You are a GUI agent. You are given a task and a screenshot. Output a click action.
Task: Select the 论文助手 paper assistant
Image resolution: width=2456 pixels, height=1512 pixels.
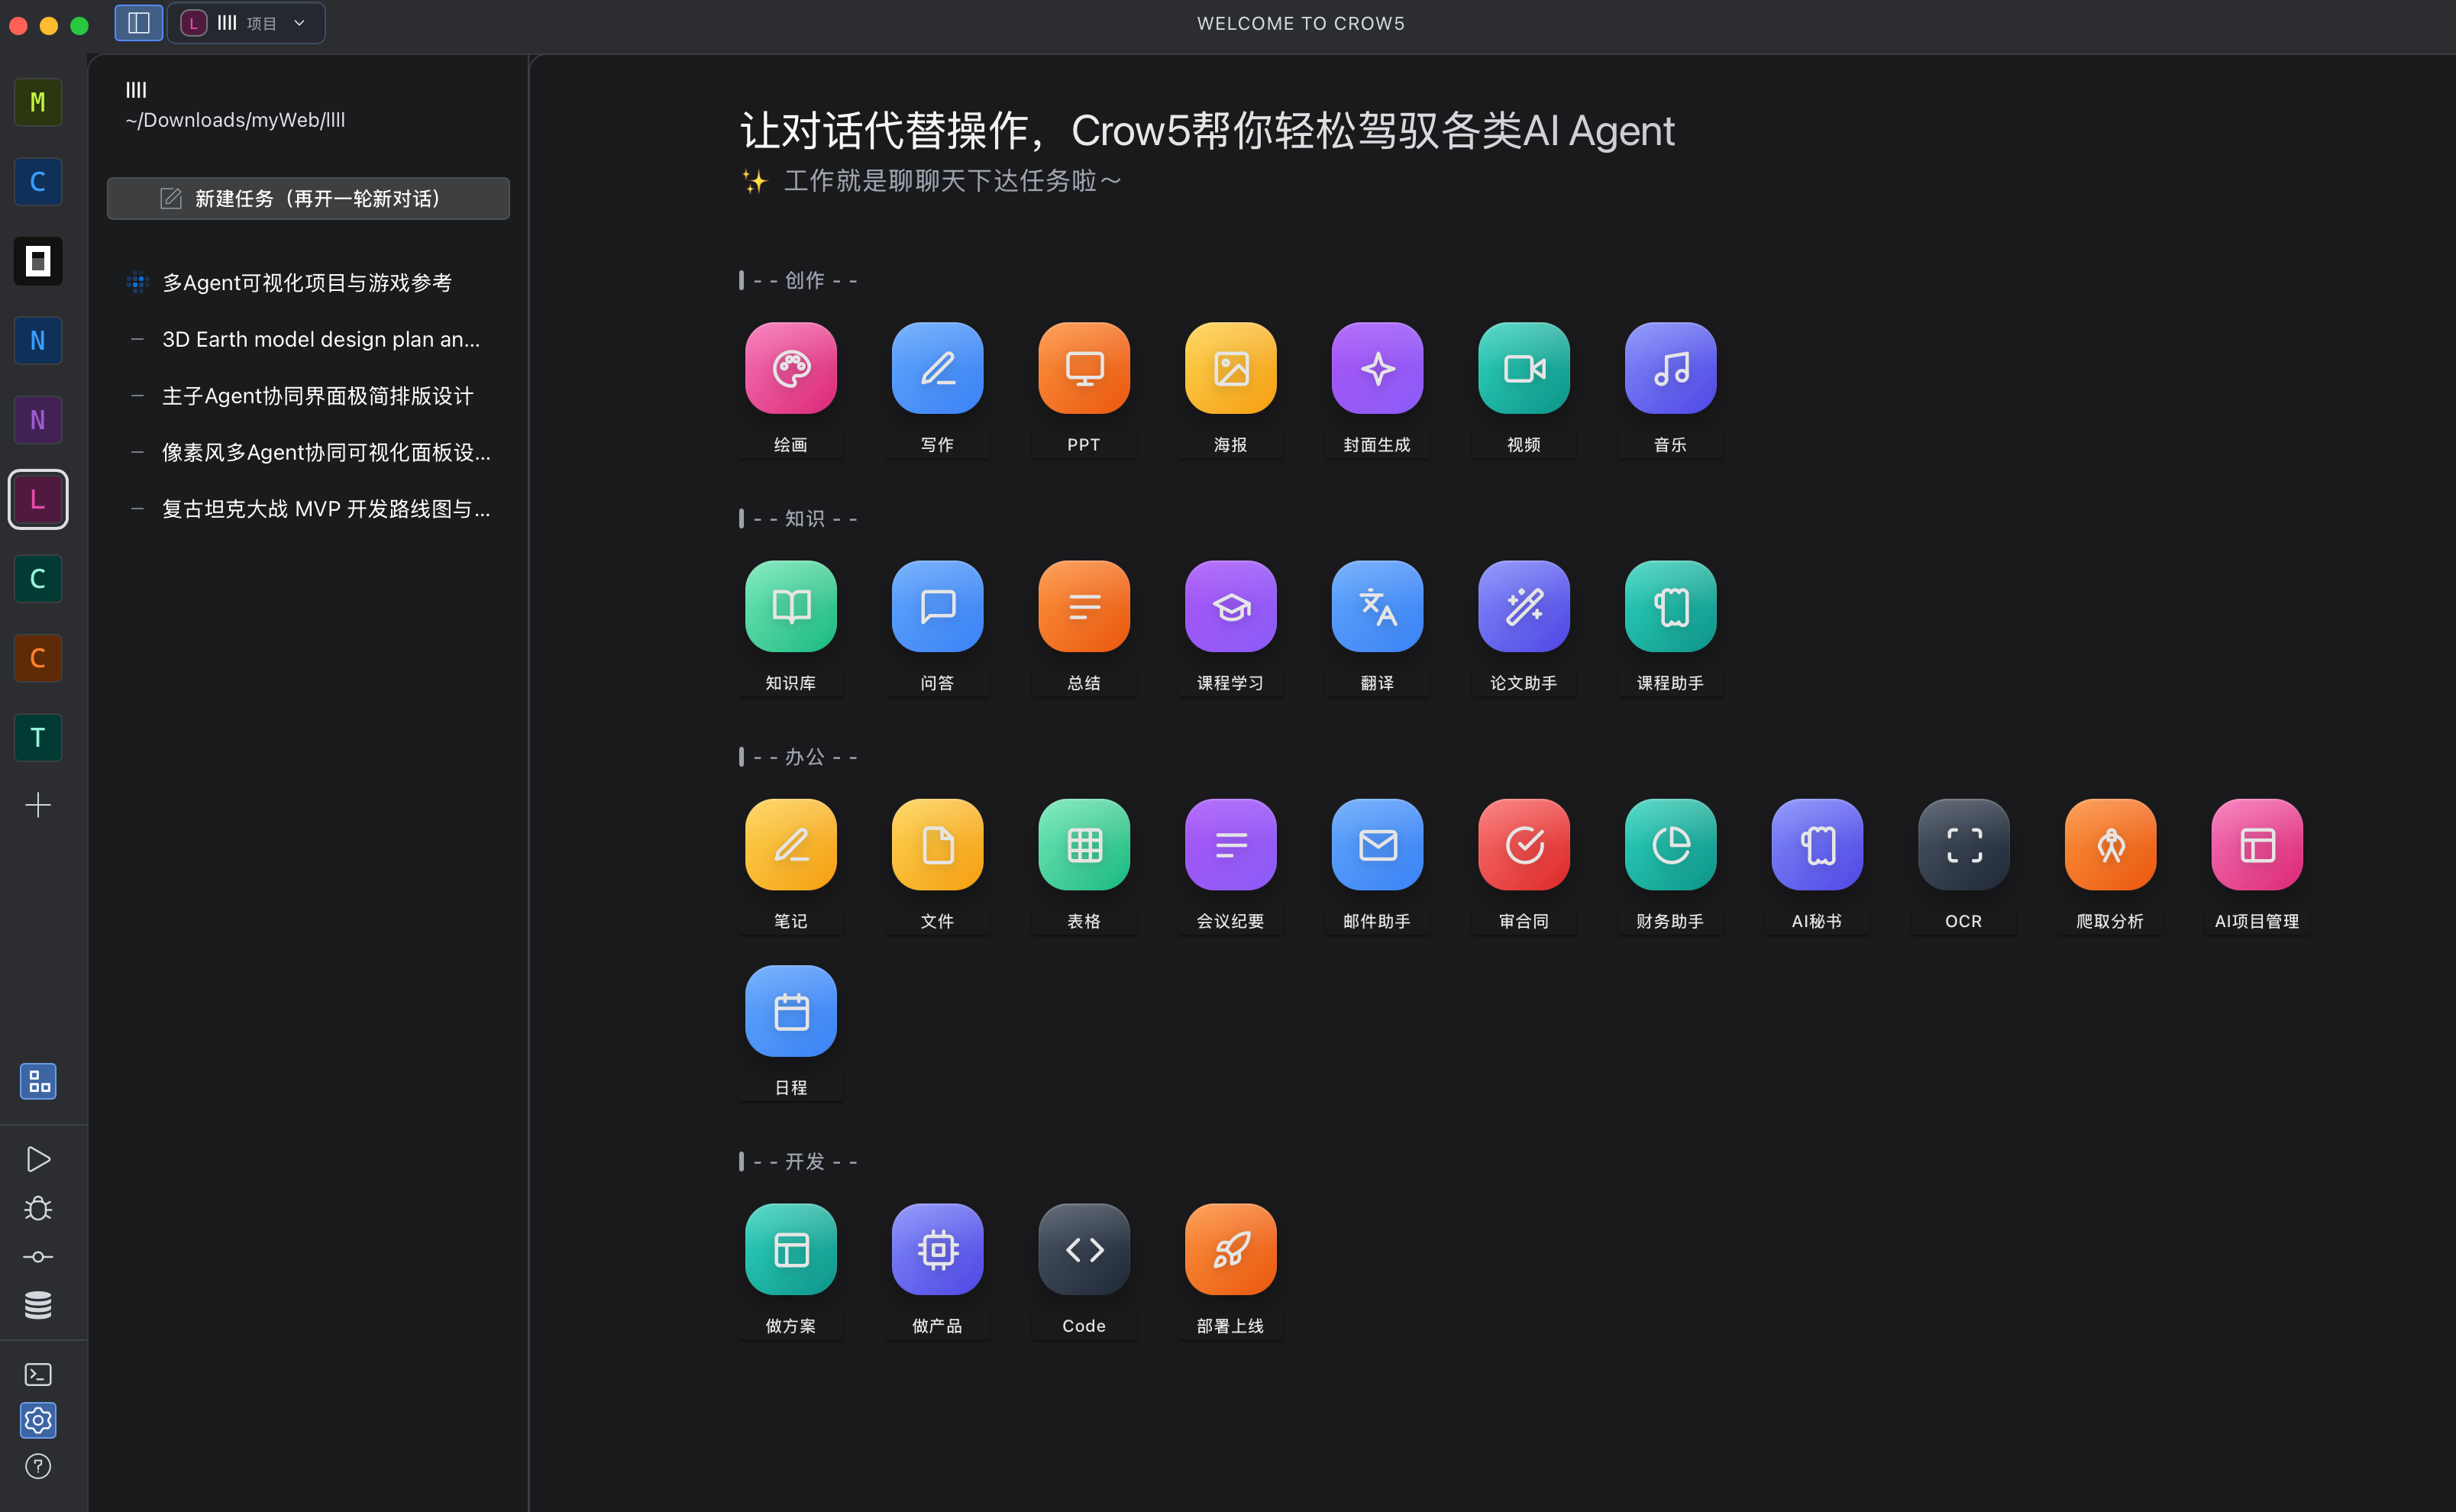coord(1524,606)
